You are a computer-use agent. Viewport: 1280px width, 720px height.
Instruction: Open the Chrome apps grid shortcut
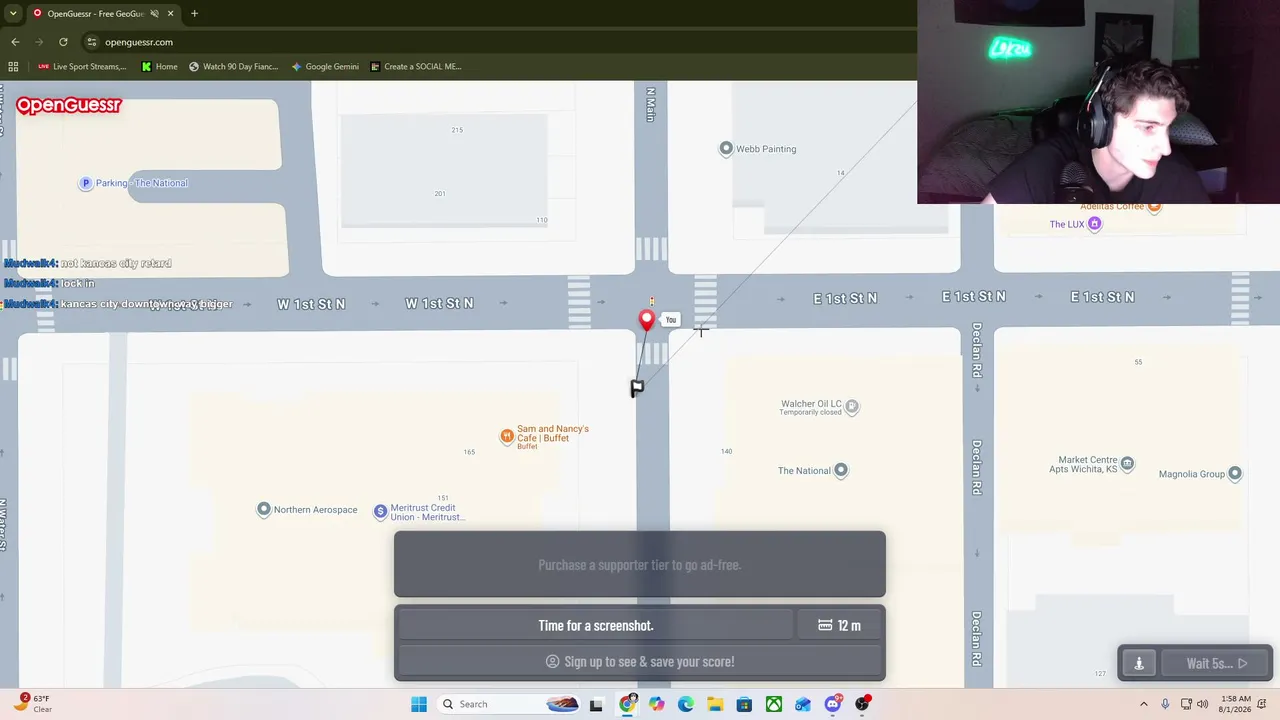(13, 67)
